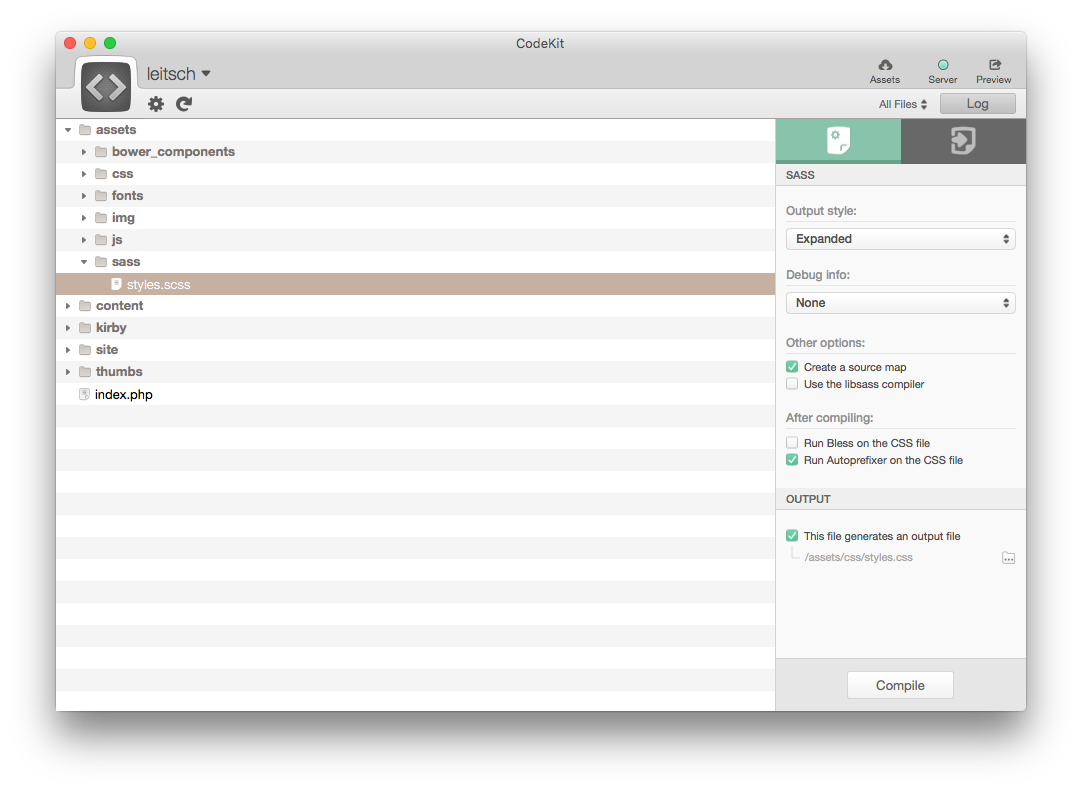Open the Log button
This screenshot has width=1082, height=791.
(x=977, y=104)
